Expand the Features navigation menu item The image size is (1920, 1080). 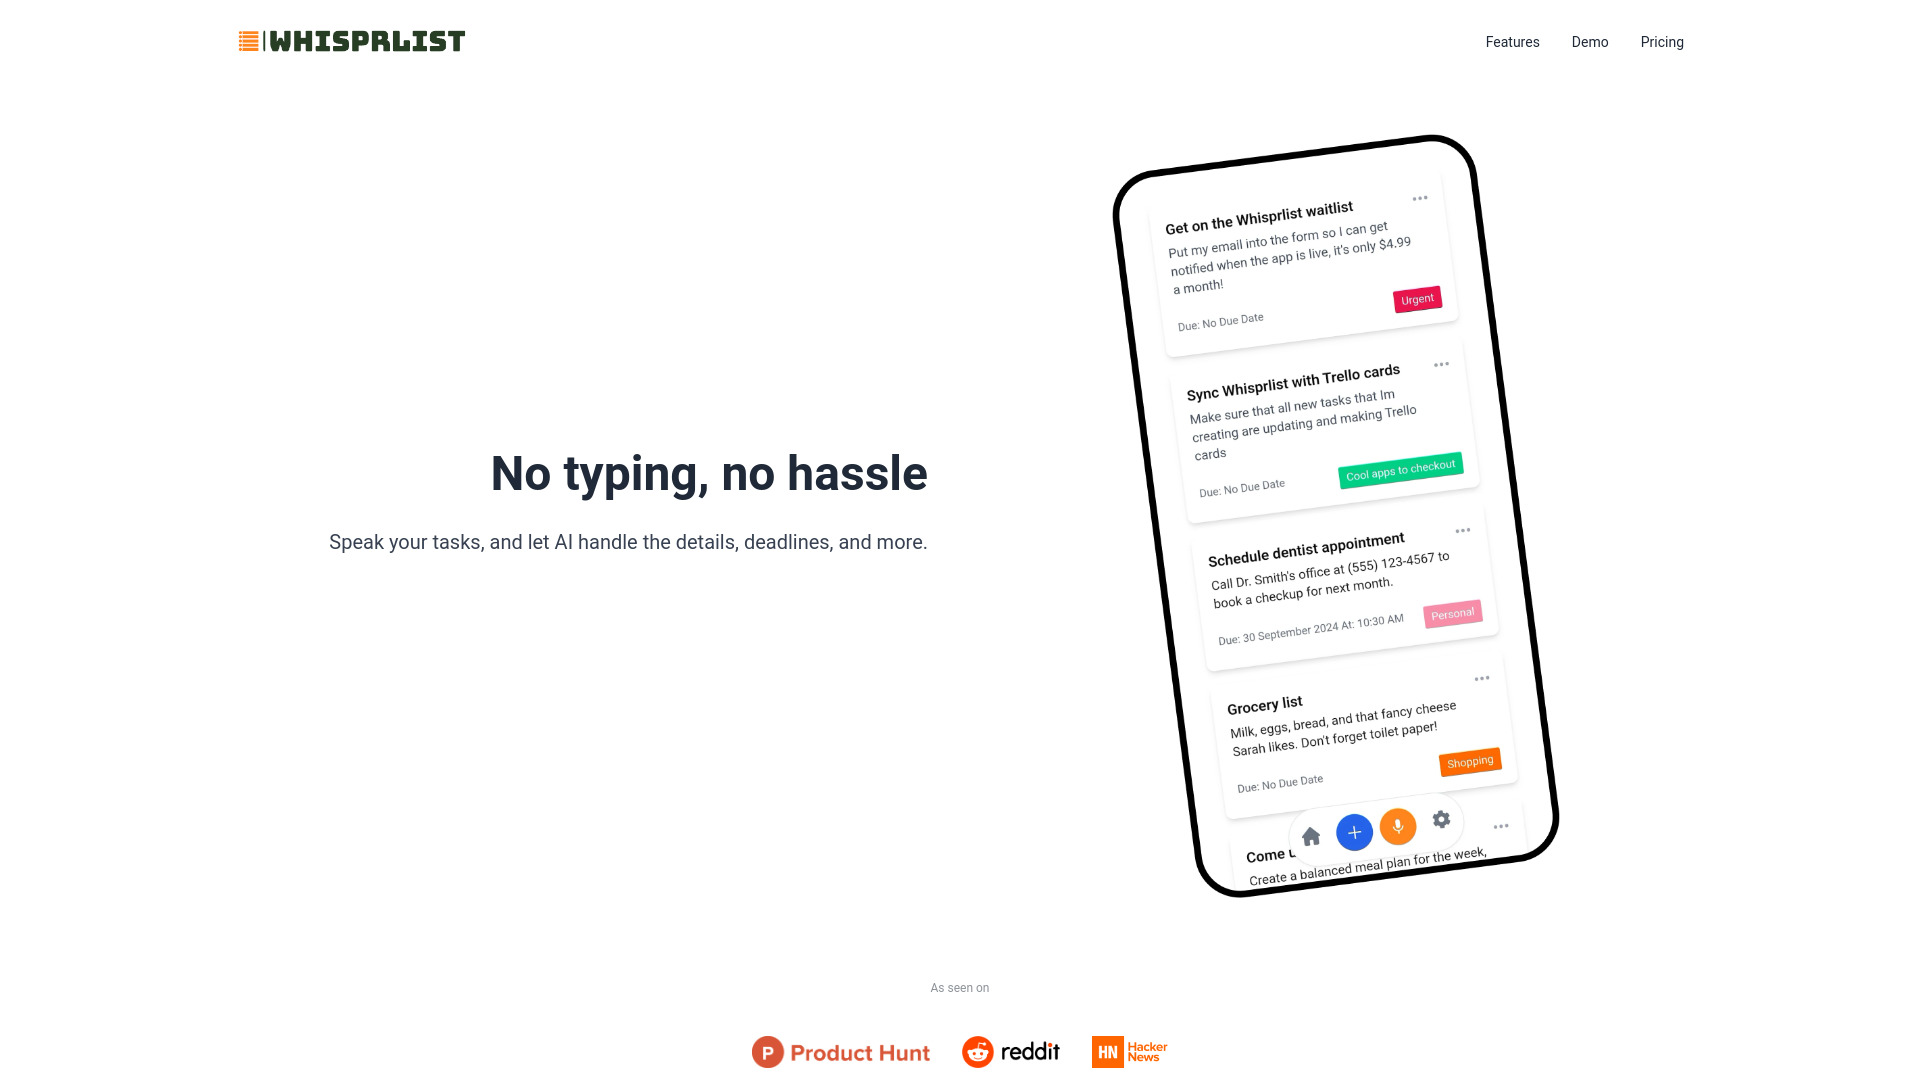(1513, 42)
